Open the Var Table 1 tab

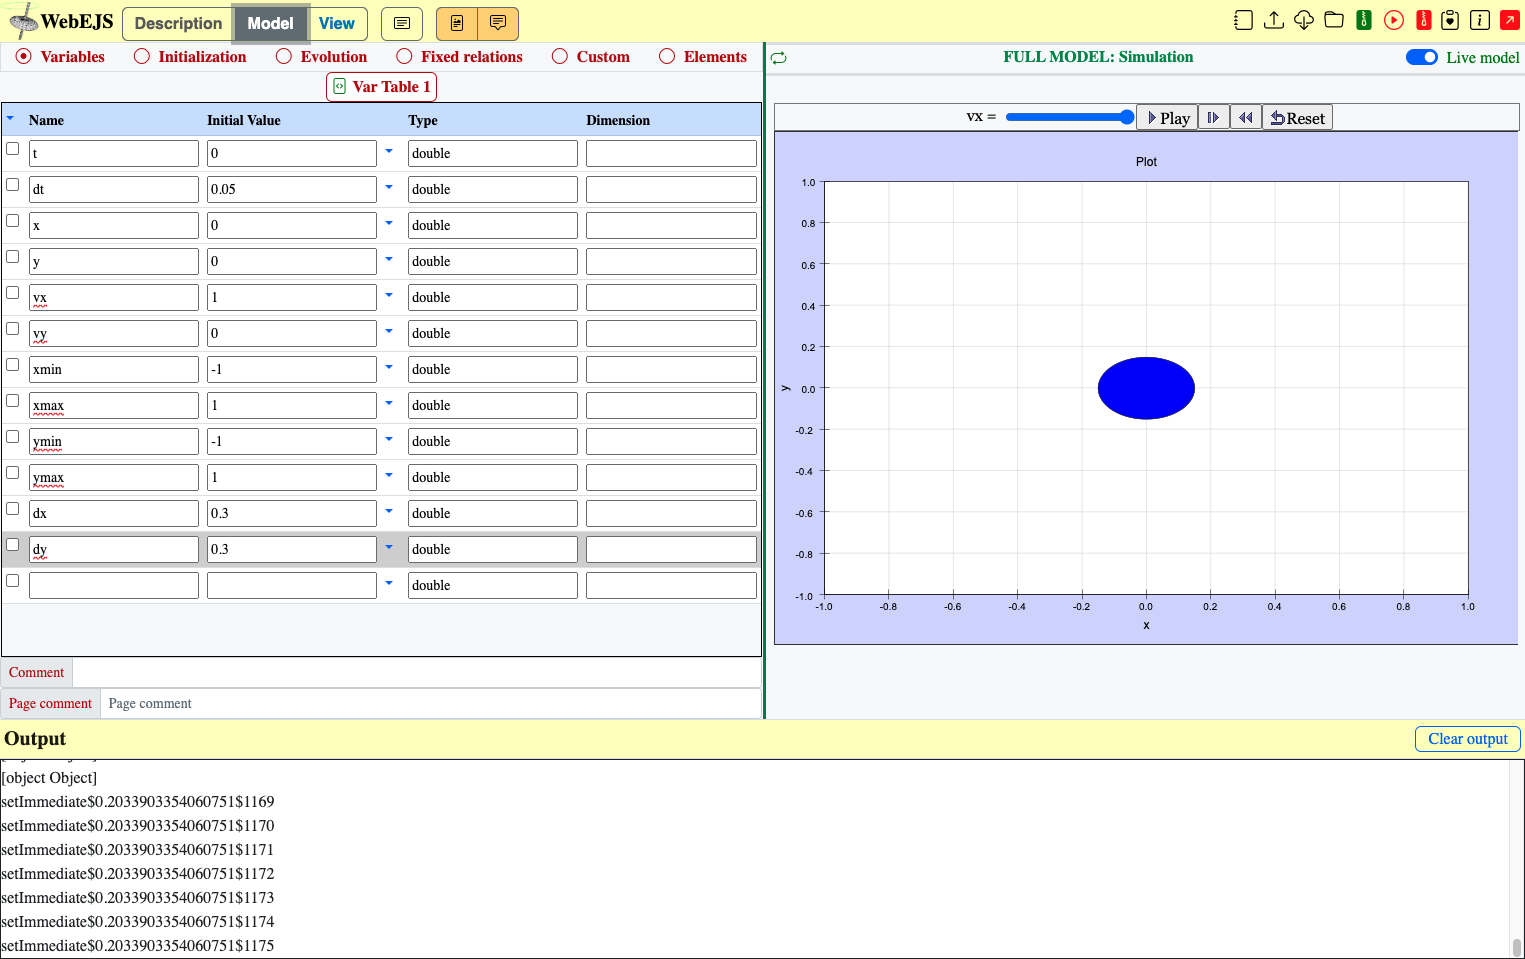(x=382, y=87)
